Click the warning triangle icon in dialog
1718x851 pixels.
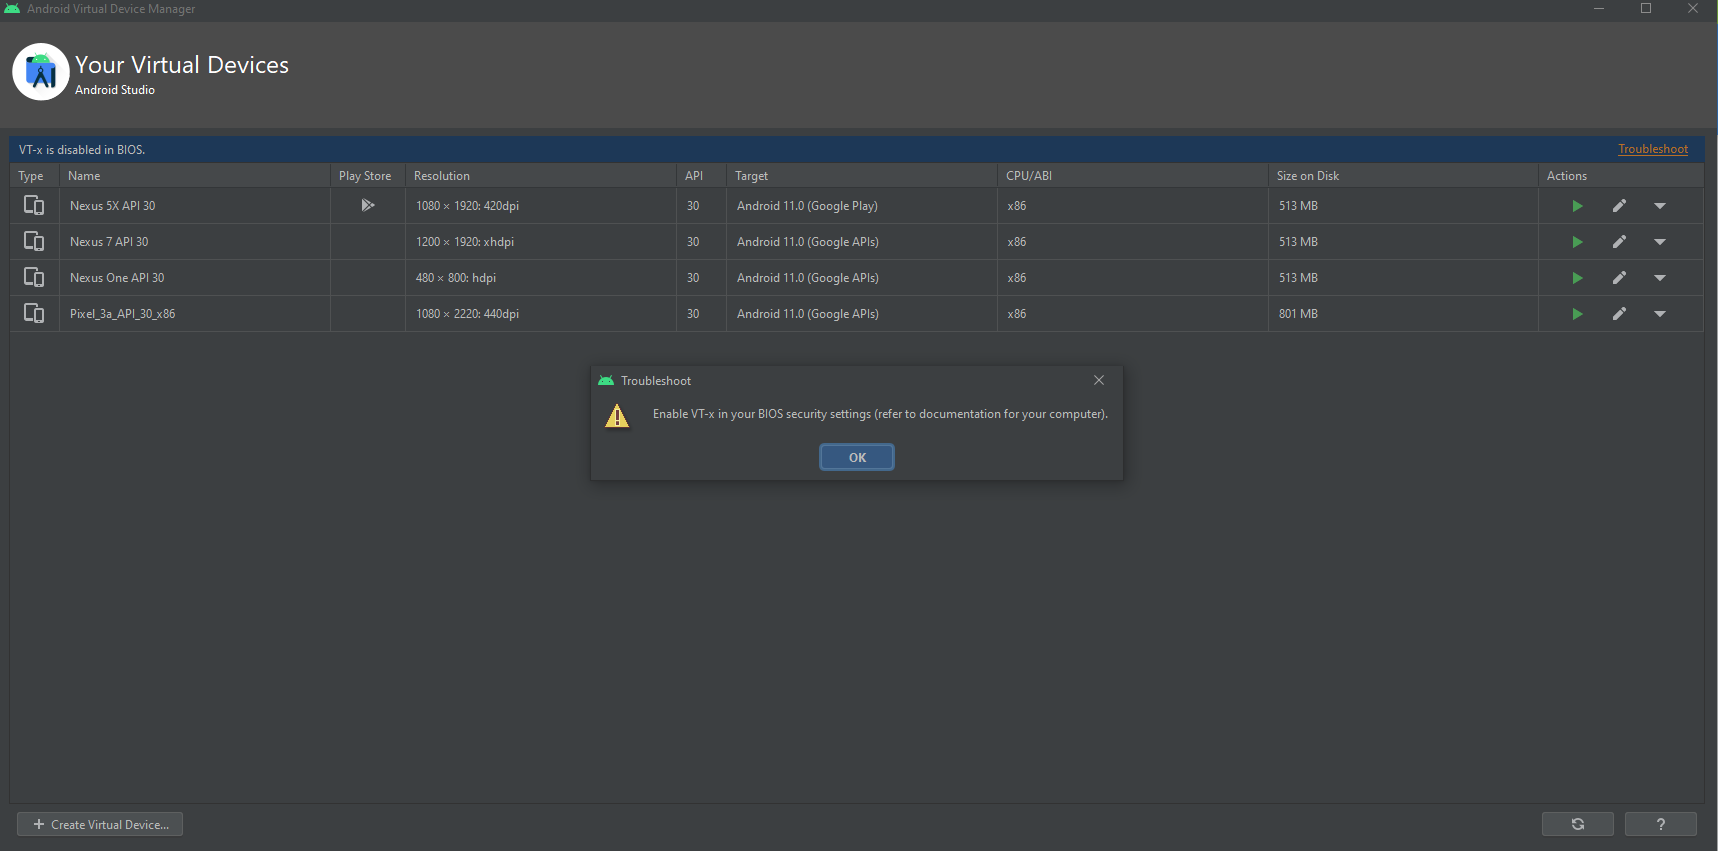pyautogui.click(x=617, y=415)
